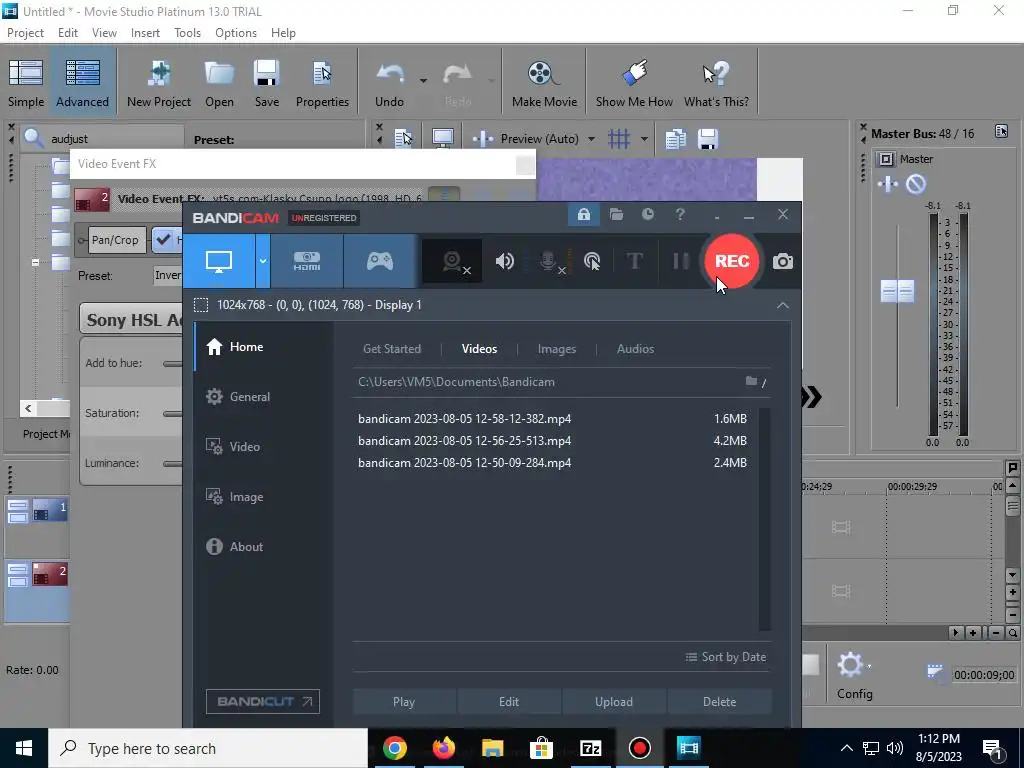Open screen recording mode dropdown arrow

(263, 261)
